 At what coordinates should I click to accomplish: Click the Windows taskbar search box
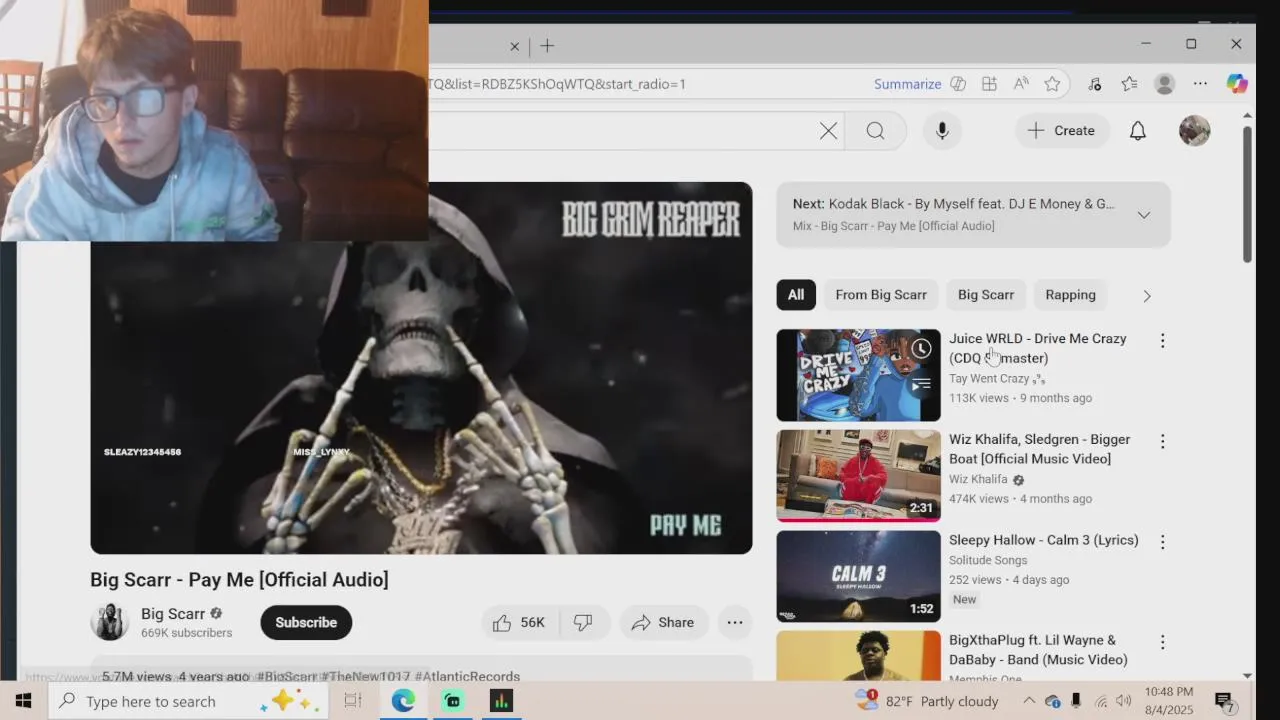(x=188, y=701)
